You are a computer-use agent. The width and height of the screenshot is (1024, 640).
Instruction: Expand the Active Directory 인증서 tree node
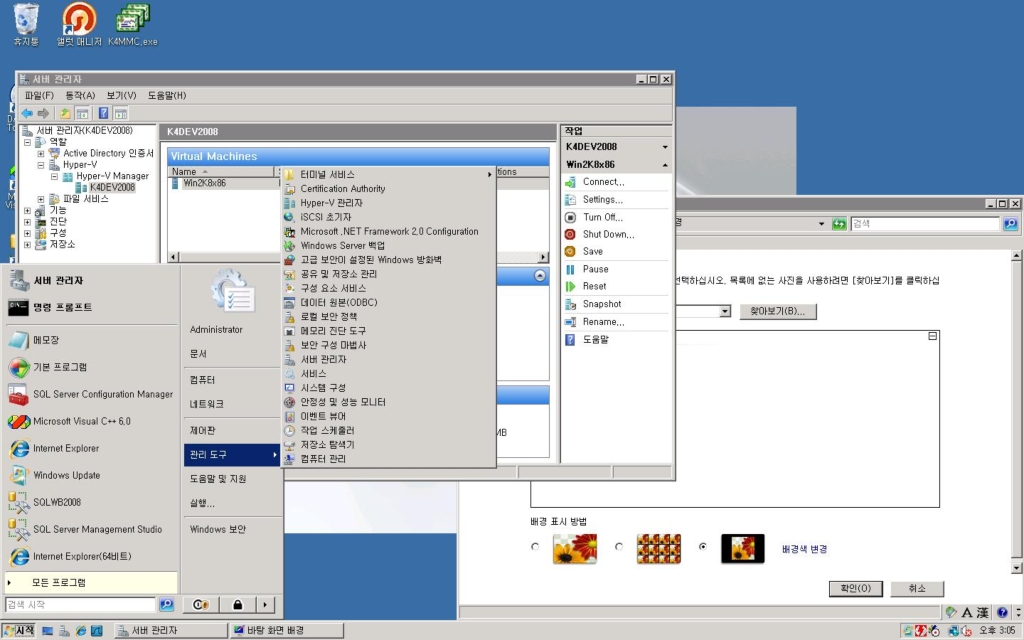click(x=41, y=153)
